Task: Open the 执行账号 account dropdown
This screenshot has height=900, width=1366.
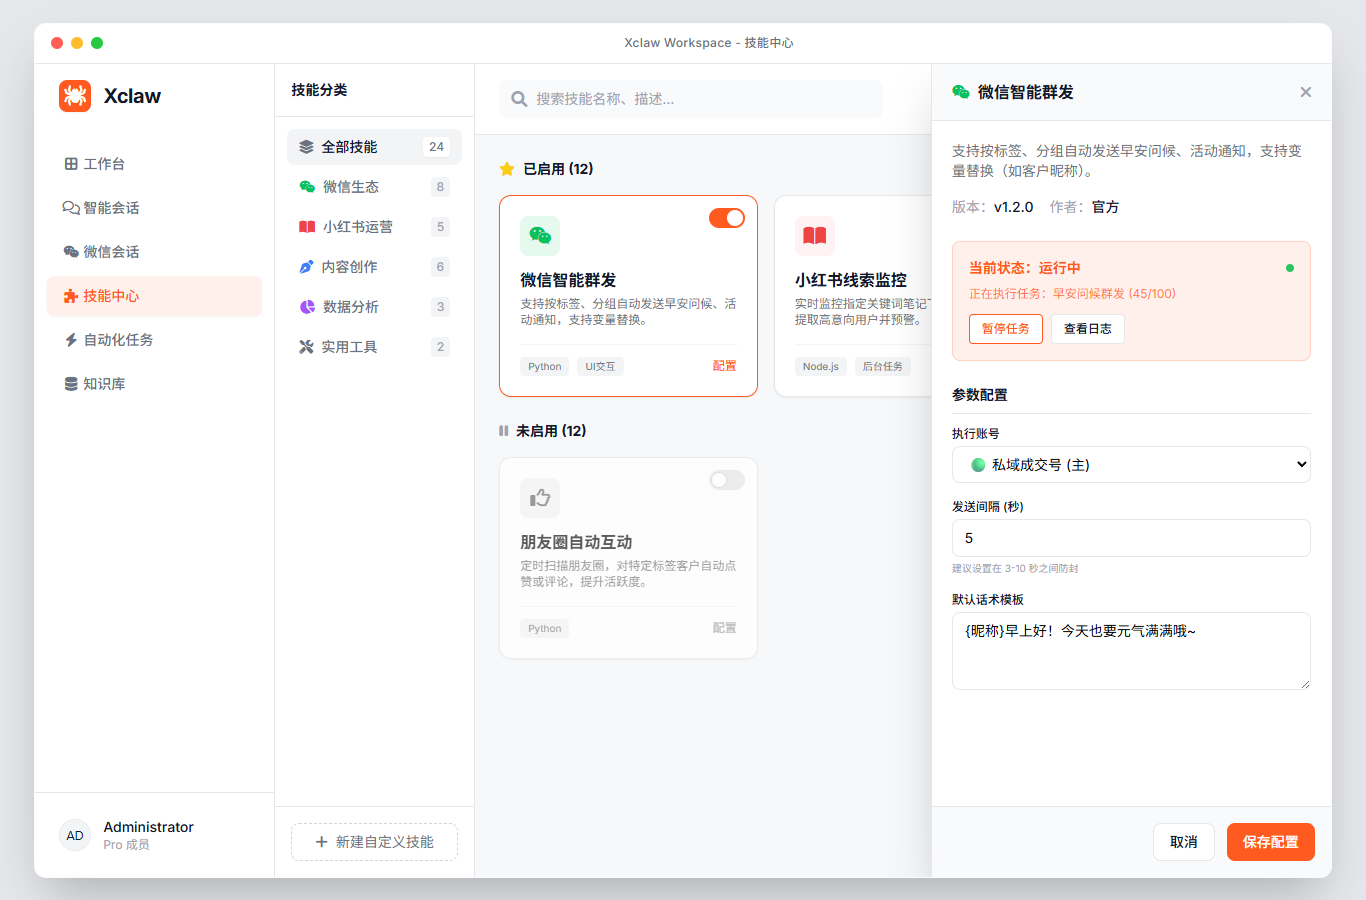Action: click(x=1131, y=464)
